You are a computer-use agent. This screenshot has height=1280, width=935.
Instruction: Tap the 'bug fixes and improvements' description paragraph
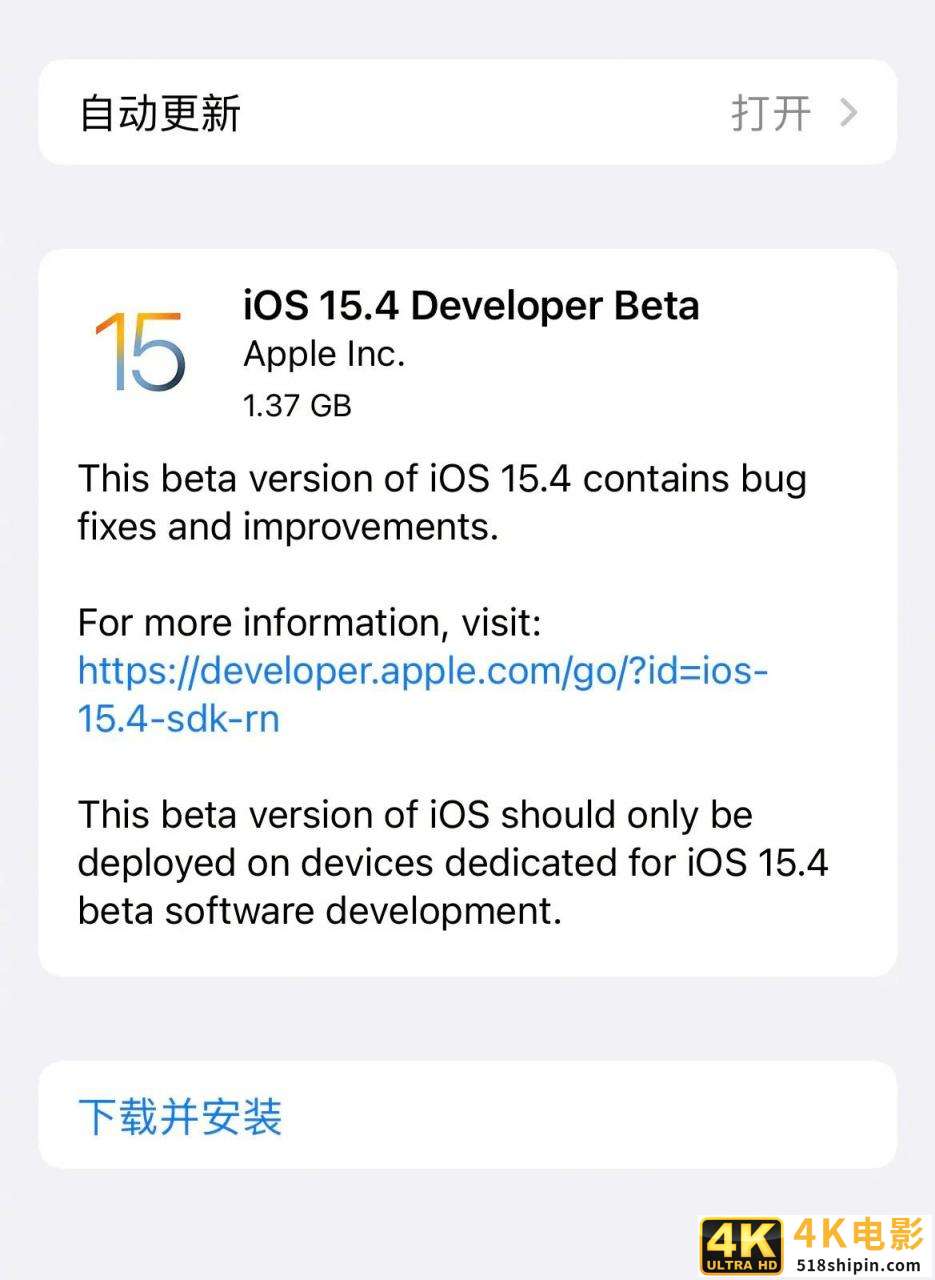tap(442, 502)
